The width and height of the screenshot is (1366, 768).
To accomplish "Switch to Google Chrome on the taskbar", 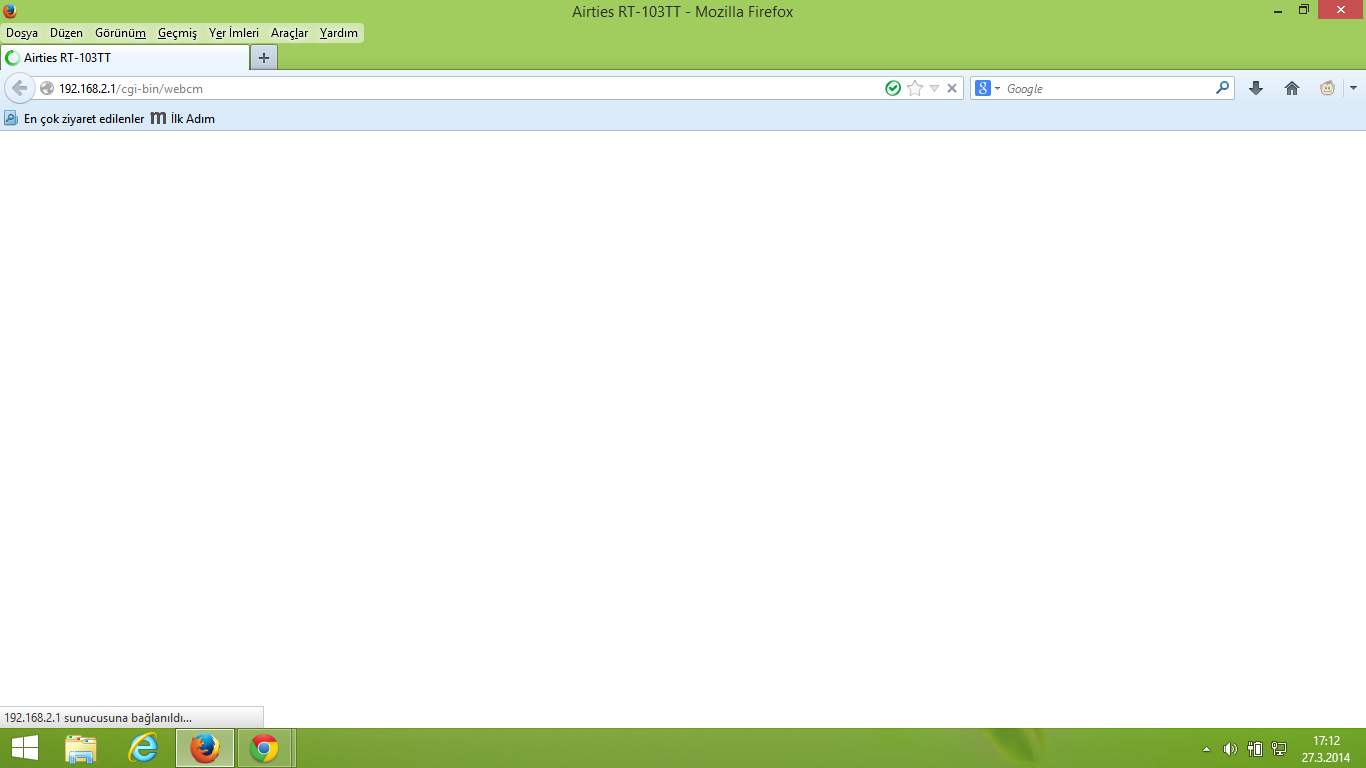I will pyautogui.click(x=265, y=748).
